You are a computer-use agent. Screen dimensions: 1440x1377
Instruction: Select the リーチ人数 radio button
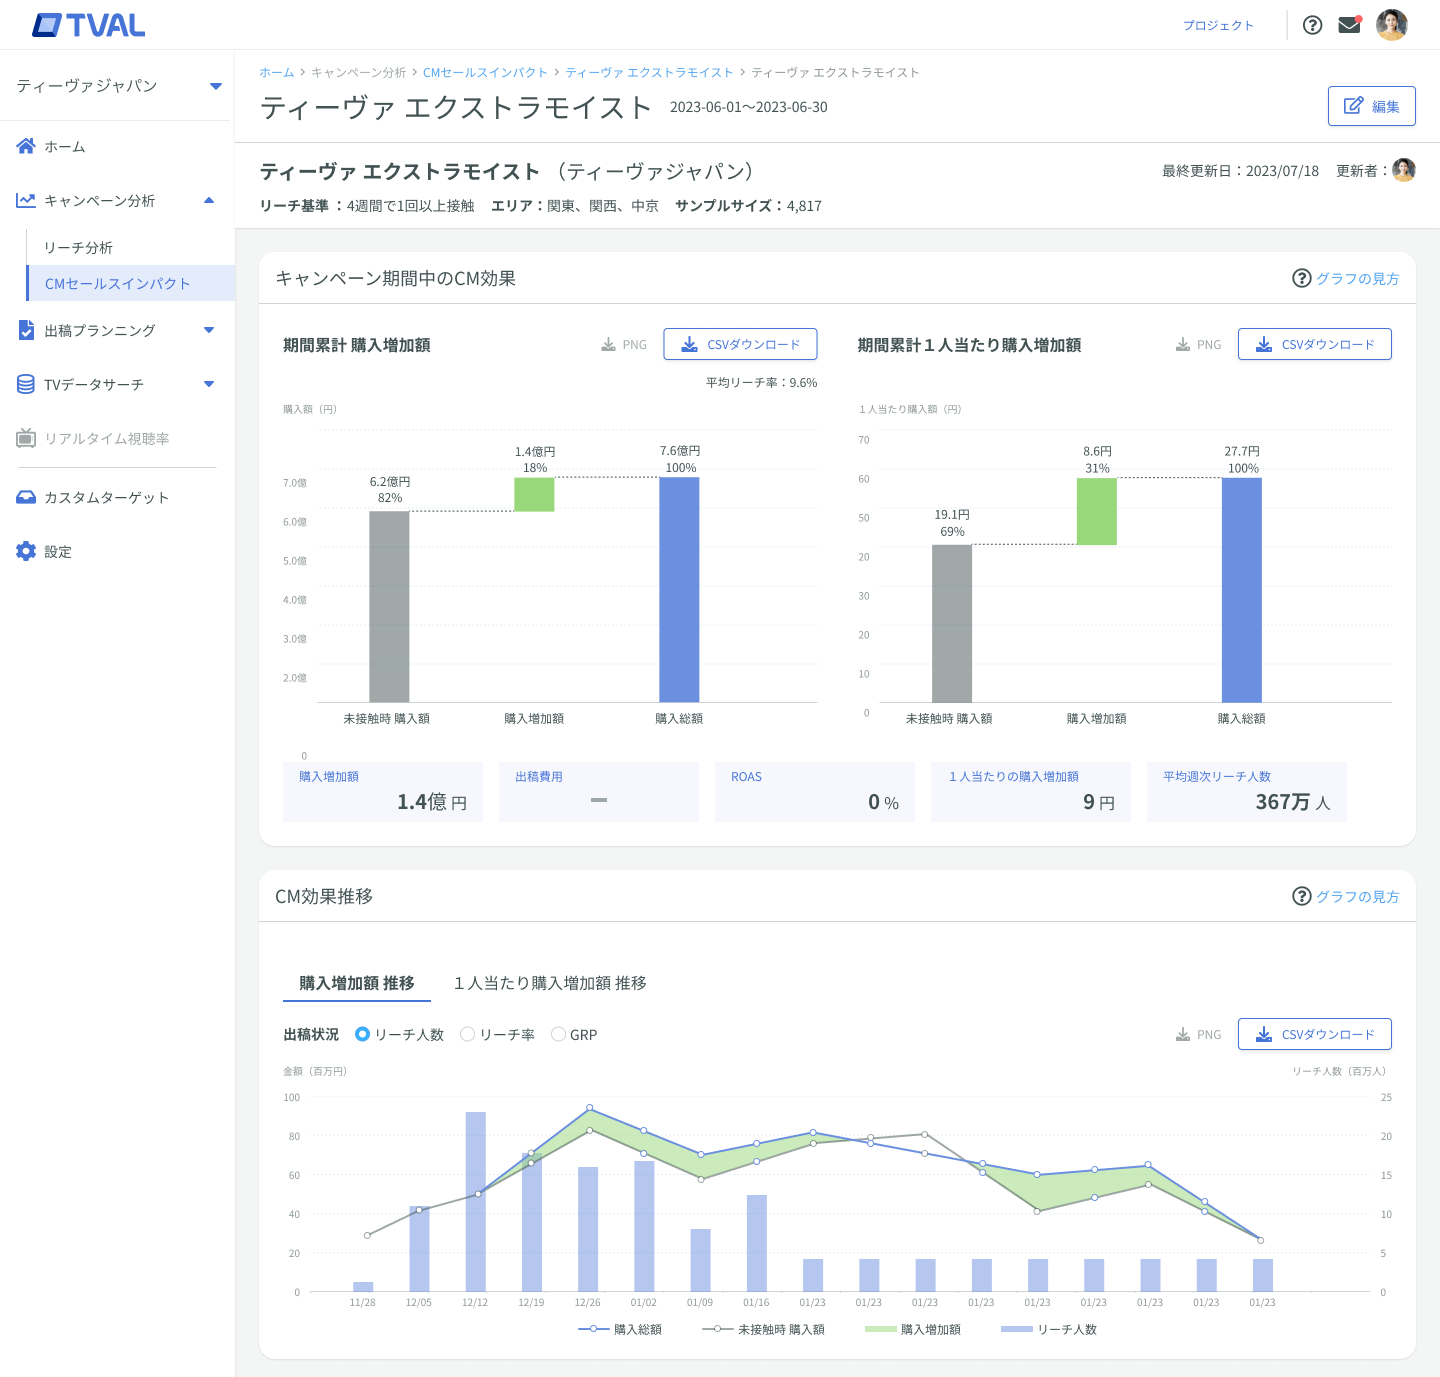point(362,1034)
